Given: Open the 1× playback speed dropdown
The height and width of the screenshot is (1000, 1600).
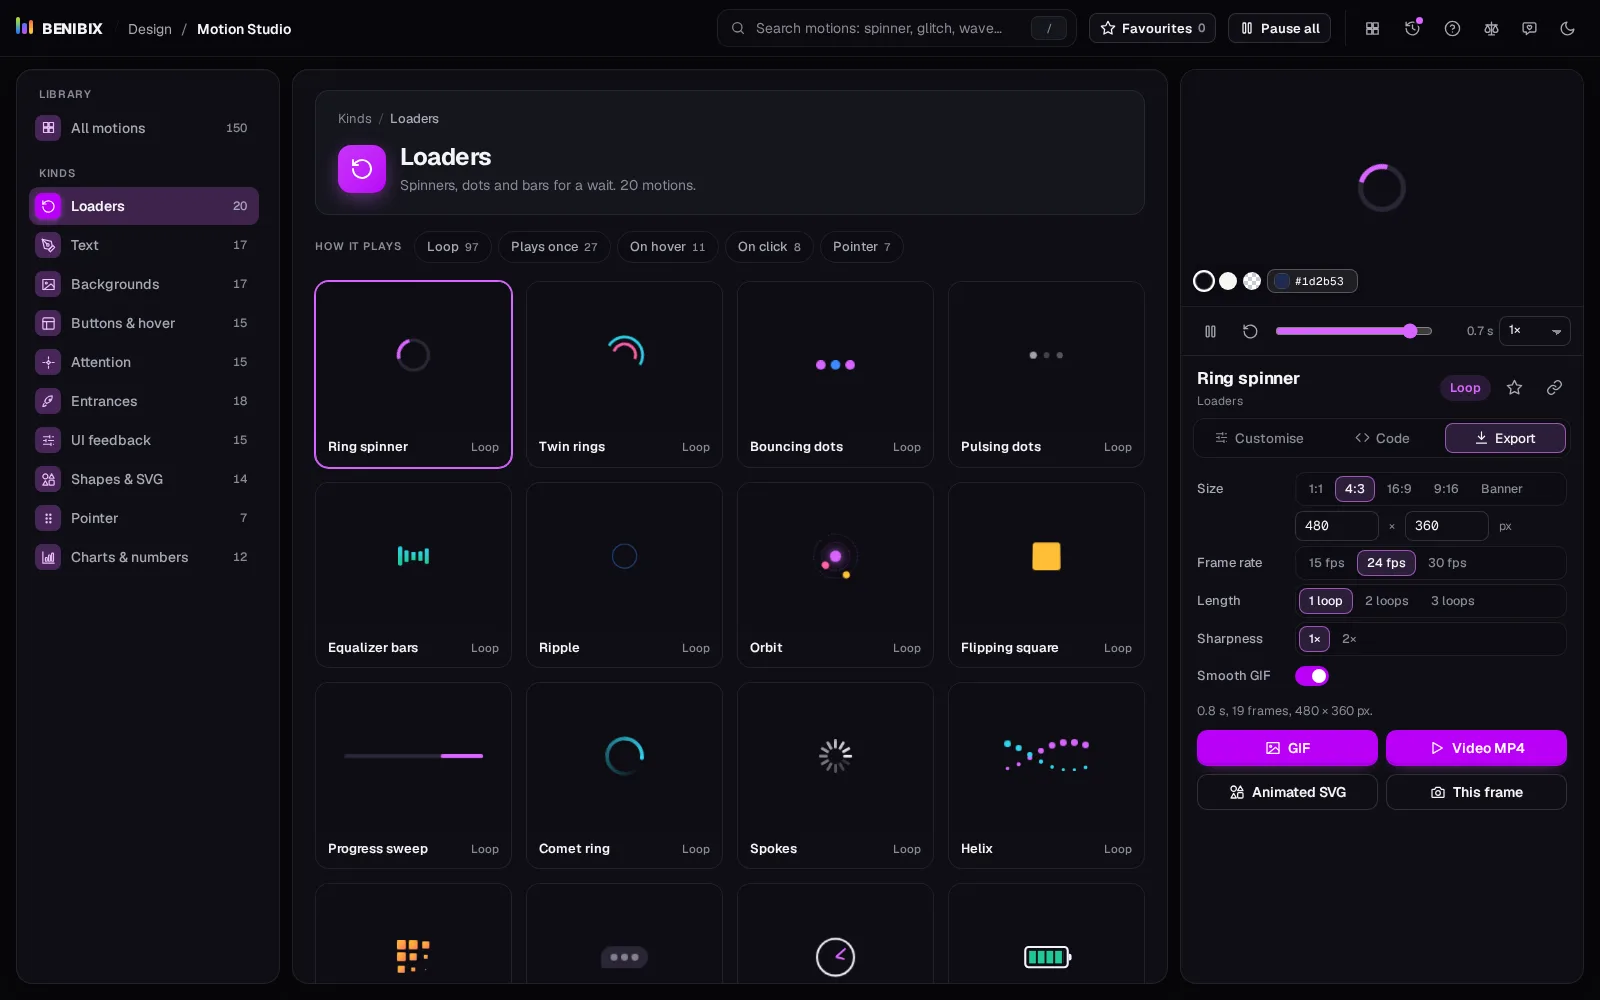Looking at the screenshot, I should (x=1535, y=331).
